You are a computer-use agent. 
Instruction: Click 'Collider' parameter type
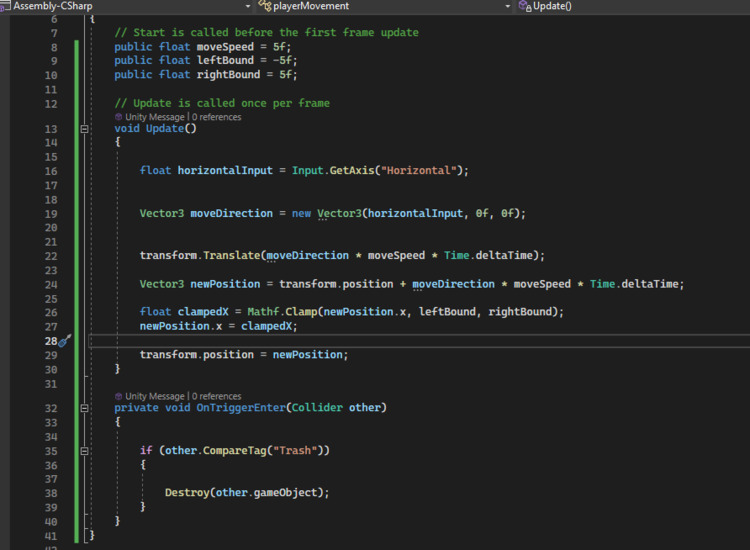pyautogui.click(x=317, y=408)
